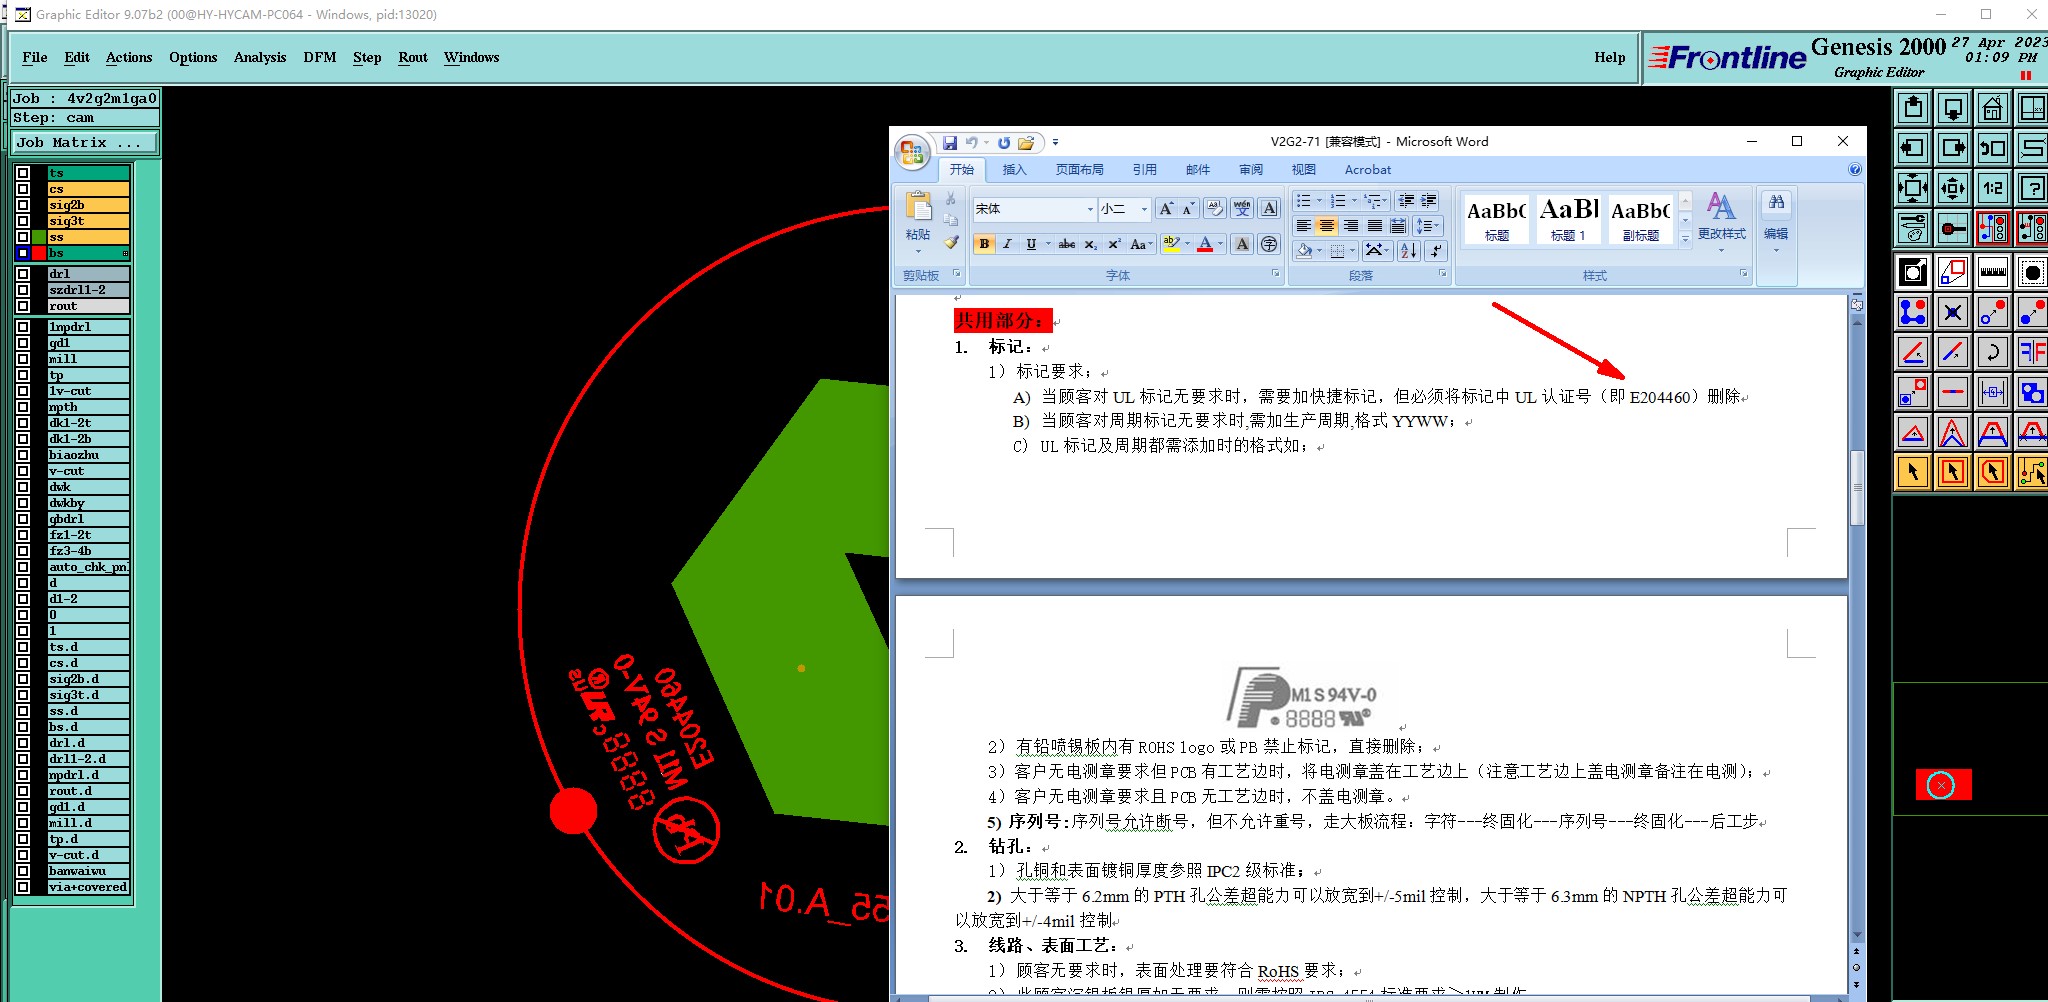2048x1002 pixels.
Task: Expand the bullet list dropdown arrow
Action: [1319, 201]
